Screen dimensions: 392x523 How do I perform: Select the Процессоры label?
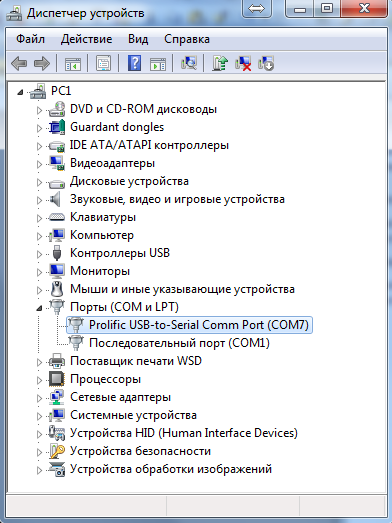pos(105,379)
